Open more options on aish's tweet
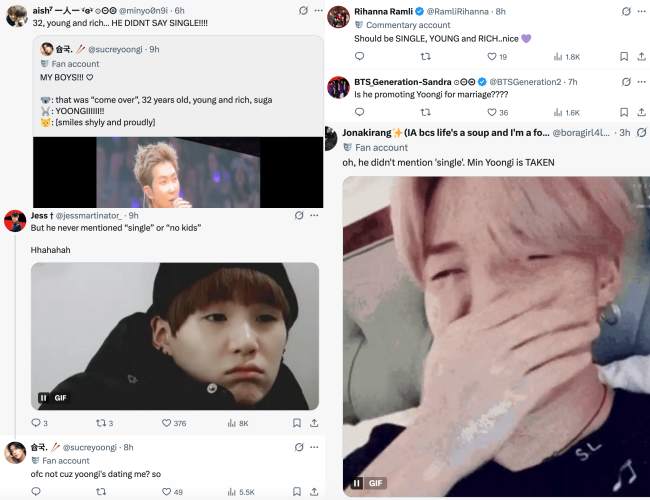 (318, 10)
